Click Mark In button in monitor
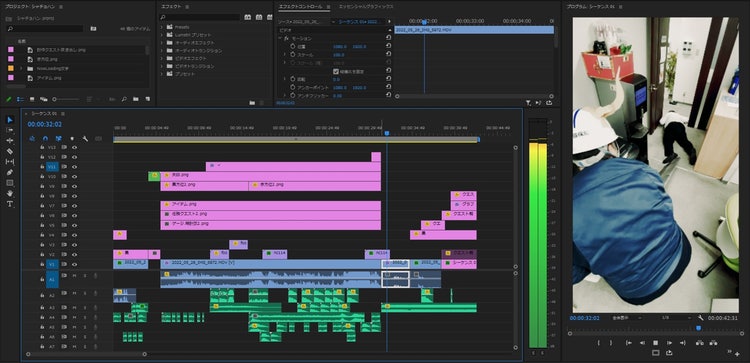Screen dimensions: 750x363 click(599, 342)
